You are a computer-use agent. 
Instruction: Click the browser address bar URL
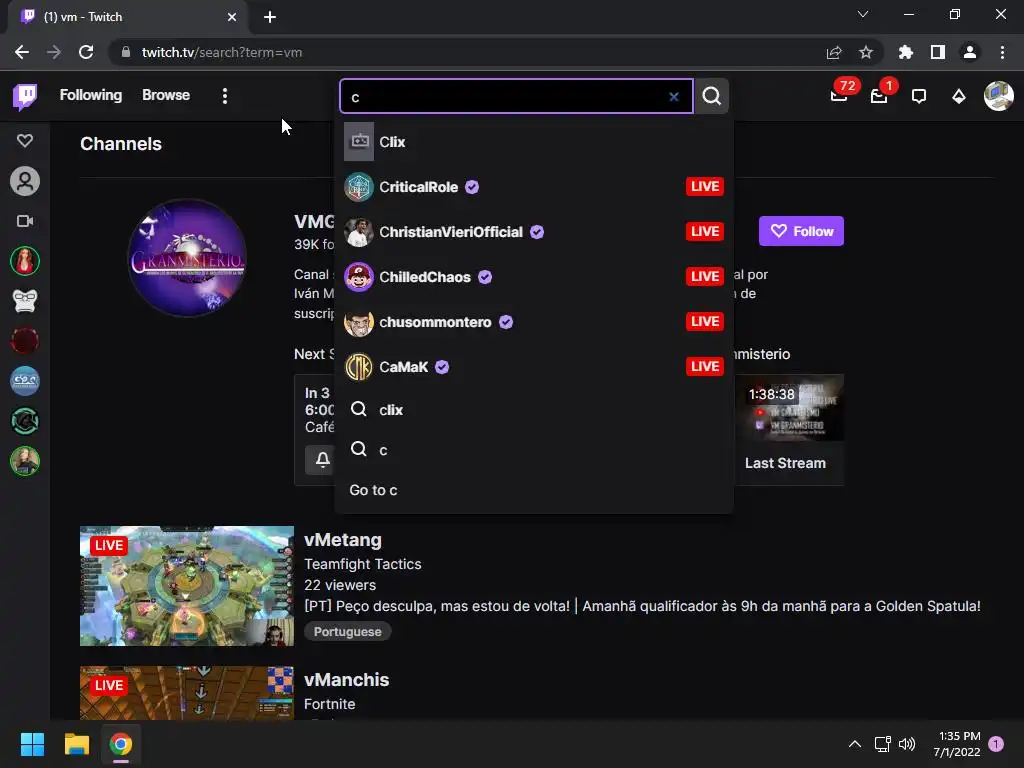pos(221,52)
